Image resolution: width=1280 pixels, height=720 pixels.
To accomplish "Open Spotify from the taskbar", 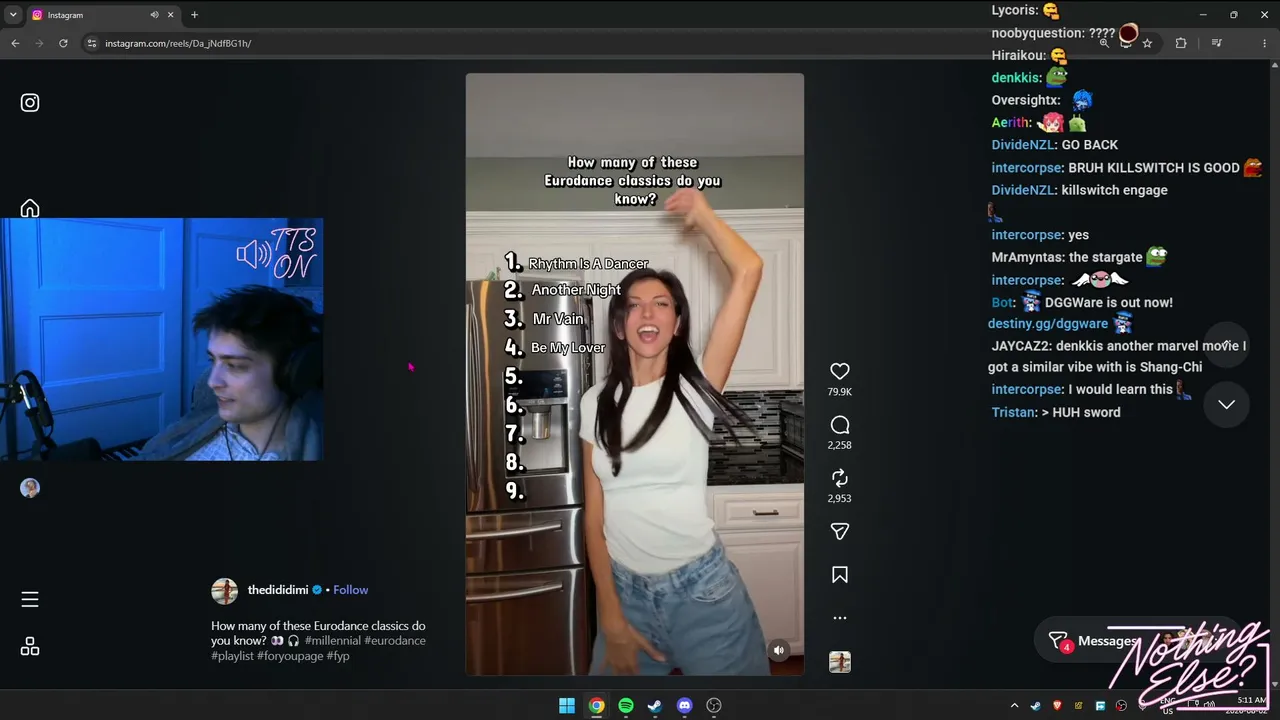I will [626, 706].
